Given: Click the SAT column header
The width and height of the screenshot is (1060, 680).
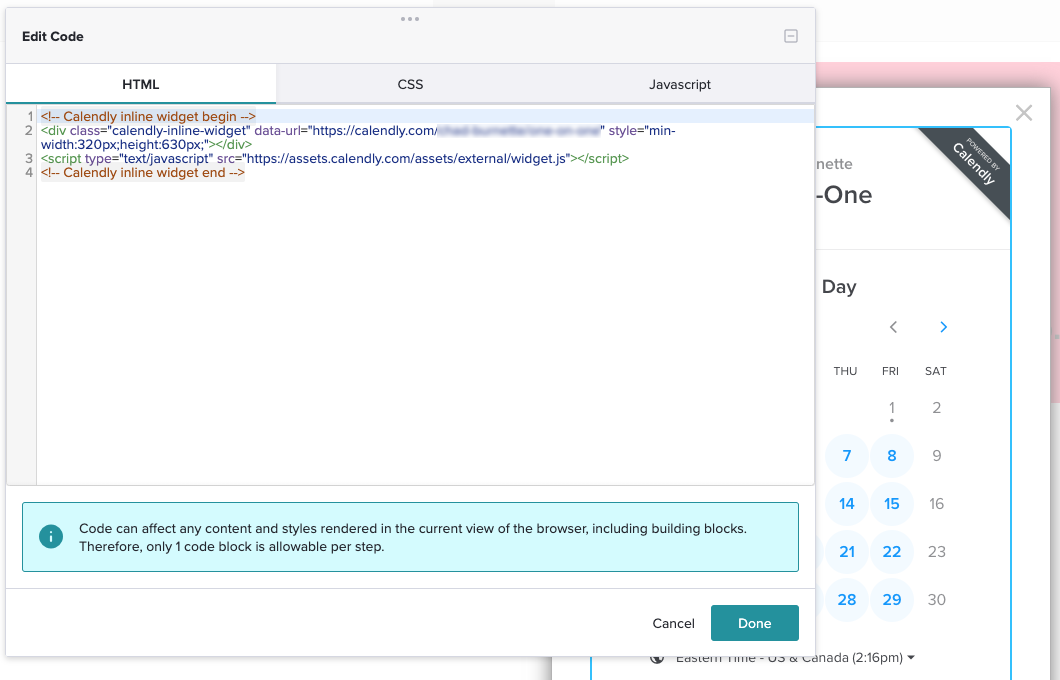Looking at the screenshot, I should pyautogui.click(x=936, y=371).
